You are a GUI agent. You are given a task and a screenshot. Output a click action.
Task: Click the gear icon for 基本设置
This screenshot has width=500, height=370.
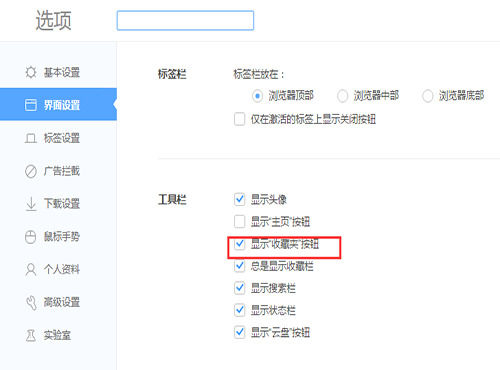point(31,72)
